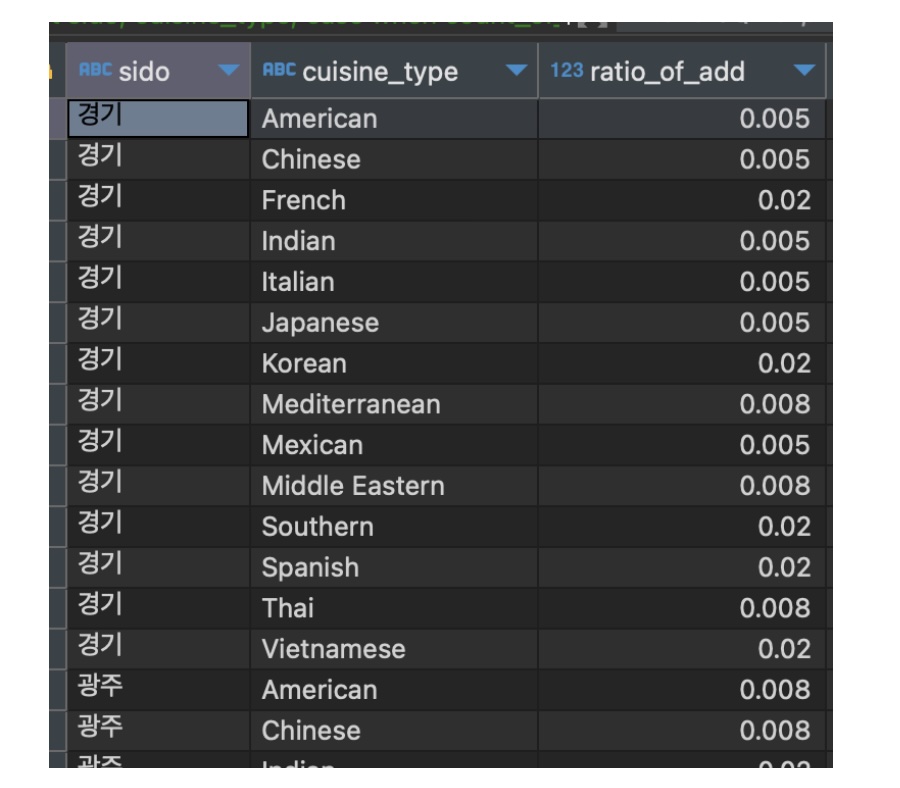Open the sido column filter dropdown arrow
This screenshot has width=900, height=788.
click(x=228, y=70)
